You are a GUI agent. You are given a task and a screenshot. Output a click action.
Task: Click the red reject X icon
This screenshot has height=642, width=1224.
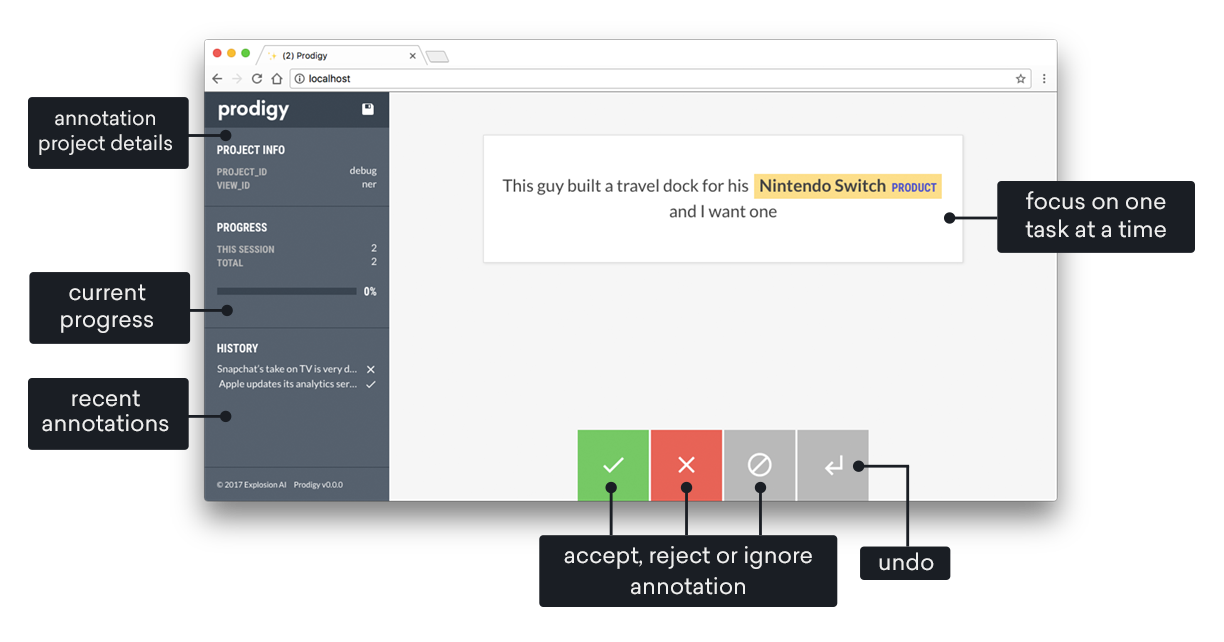tap(686, 464)
